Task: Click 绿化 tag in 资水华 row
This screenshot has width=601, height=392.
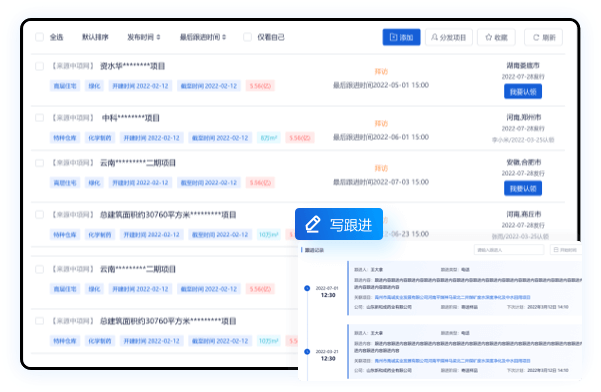Action: [x=94, y=86]
